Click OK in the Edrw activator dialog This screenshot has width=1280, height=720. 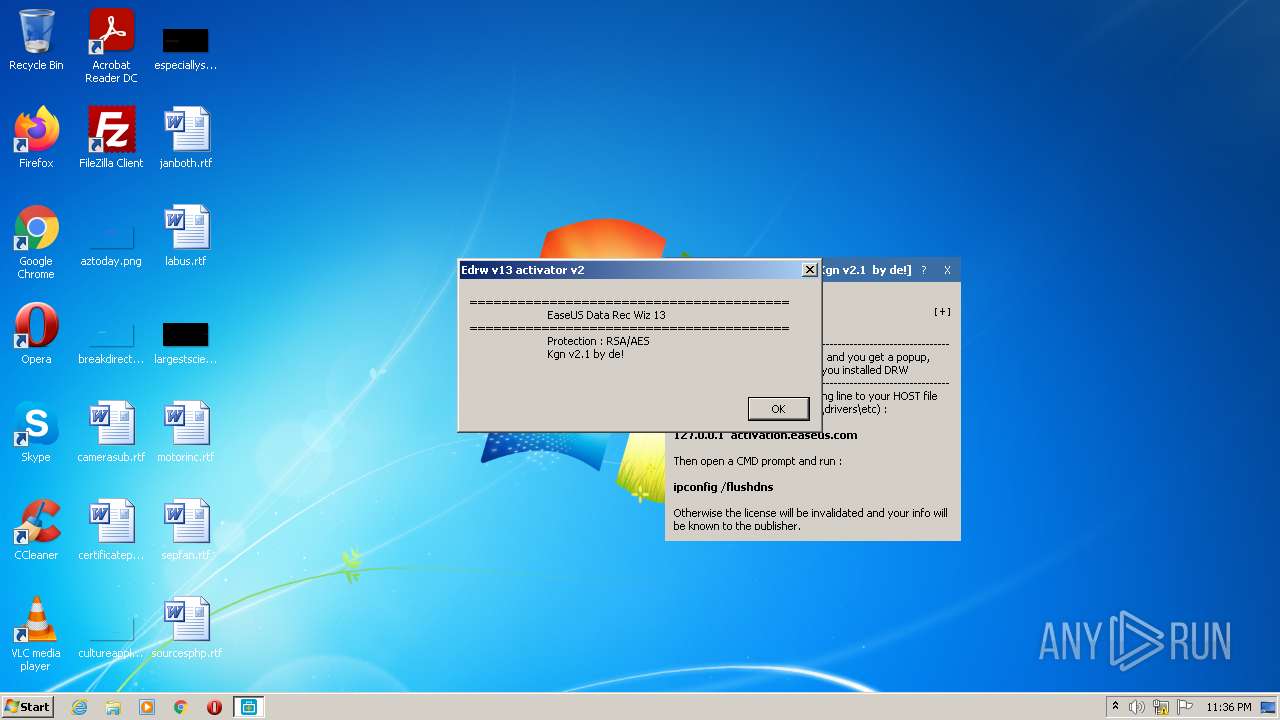[x=778, y=408]
